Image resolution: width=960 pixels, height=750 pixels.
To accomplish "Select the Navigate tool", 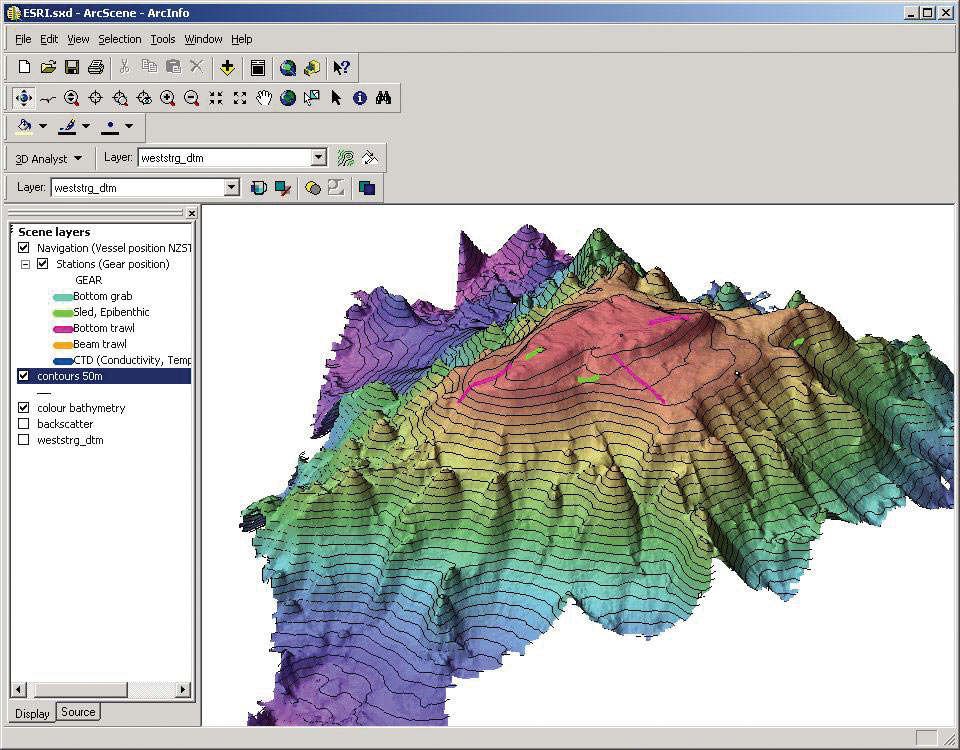I will [24, 98].
